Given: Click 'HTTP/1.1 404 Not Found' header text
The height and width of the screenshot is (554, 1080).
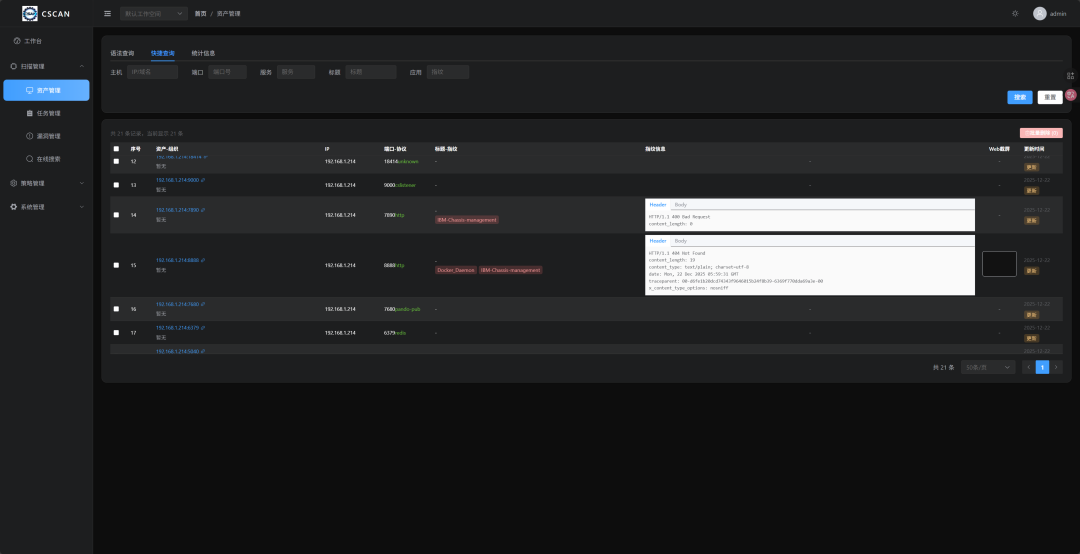Looking at the screenshot, I should coord(677,253).
